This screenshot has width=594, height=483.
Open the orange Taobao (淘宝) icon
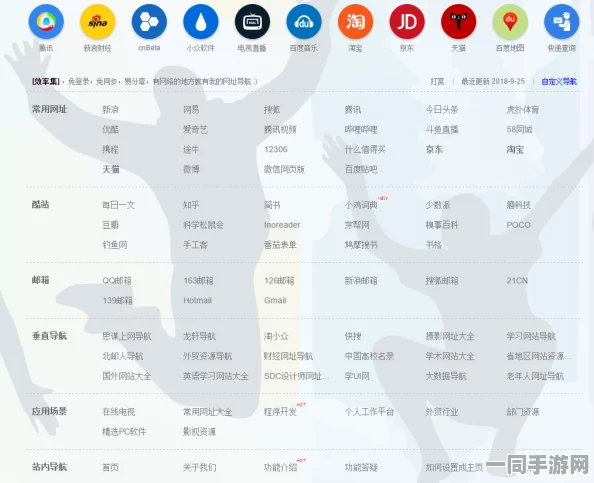click(x=355, y=22)
